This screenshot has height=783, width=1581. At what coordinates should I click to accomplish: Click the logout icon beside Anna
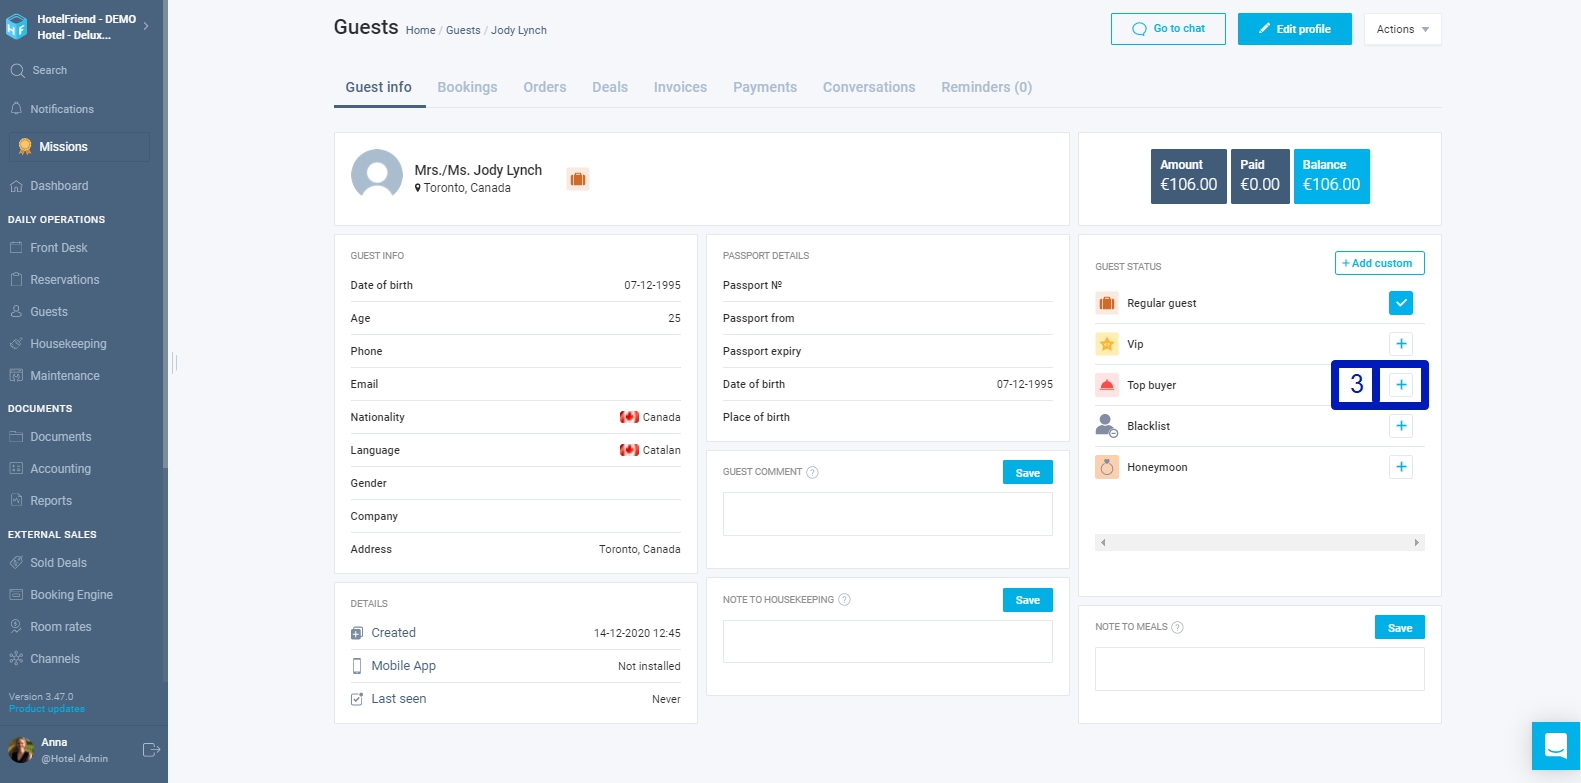tap(151, 750)
